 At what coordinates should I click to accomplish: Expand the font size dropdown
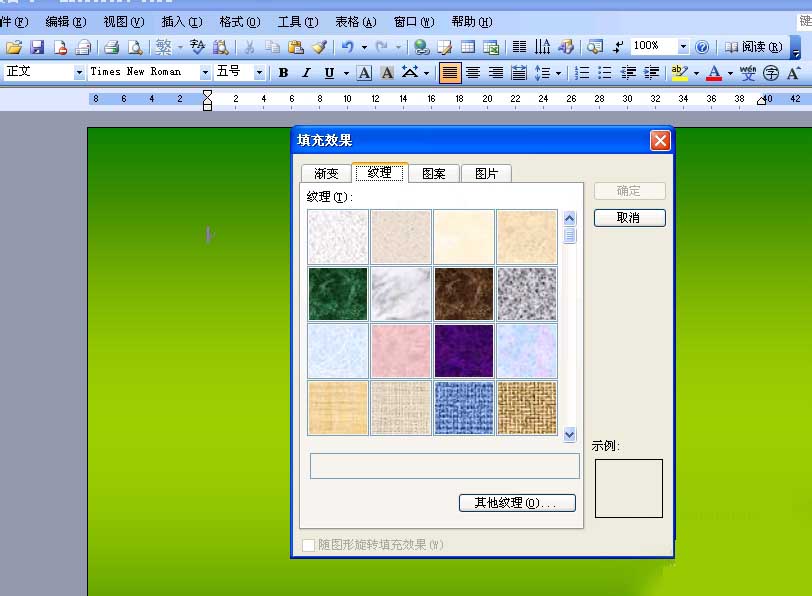[x=259, y=72]
